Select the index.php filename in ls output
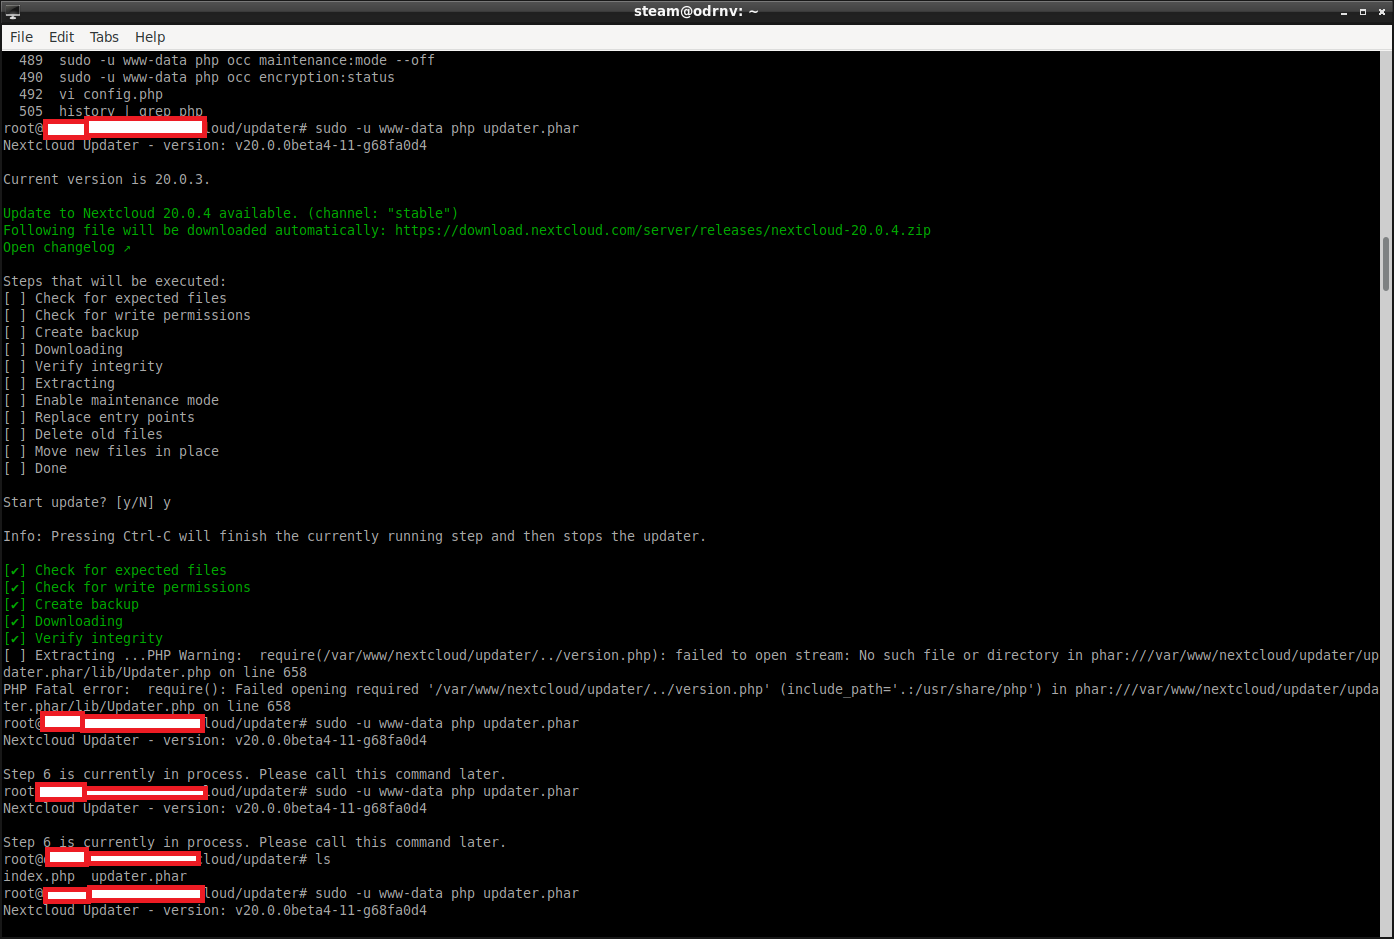The width and height of the screenshot is (1394, 939). pos(39,876)
